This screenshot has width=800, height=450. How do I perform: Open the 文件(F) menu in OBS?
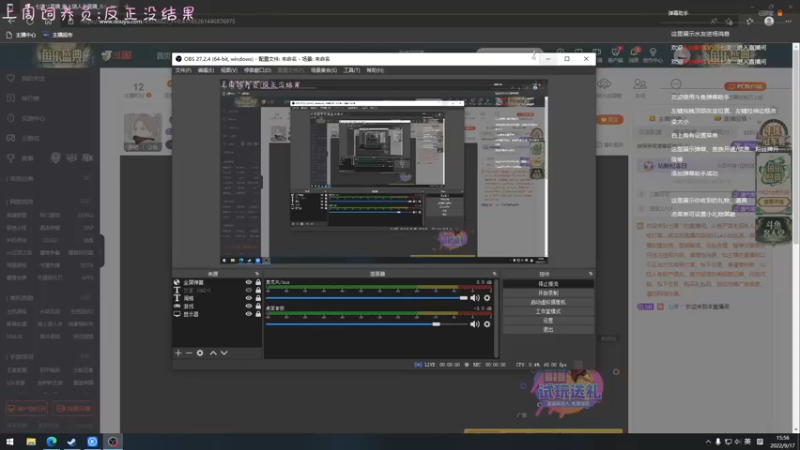[x=183, y=70]
